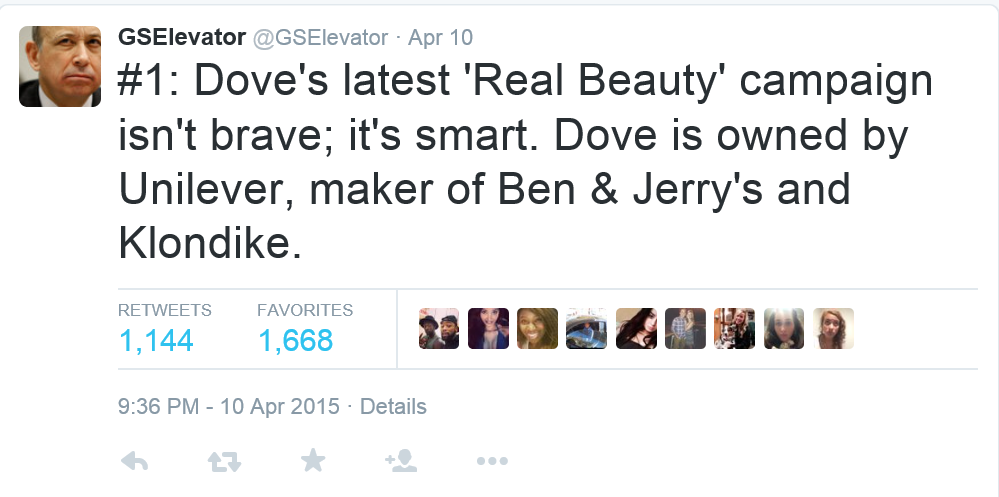This screenshot has height=497, width=999.
Task: Click the last user avatar in the row
Action: 833,328
